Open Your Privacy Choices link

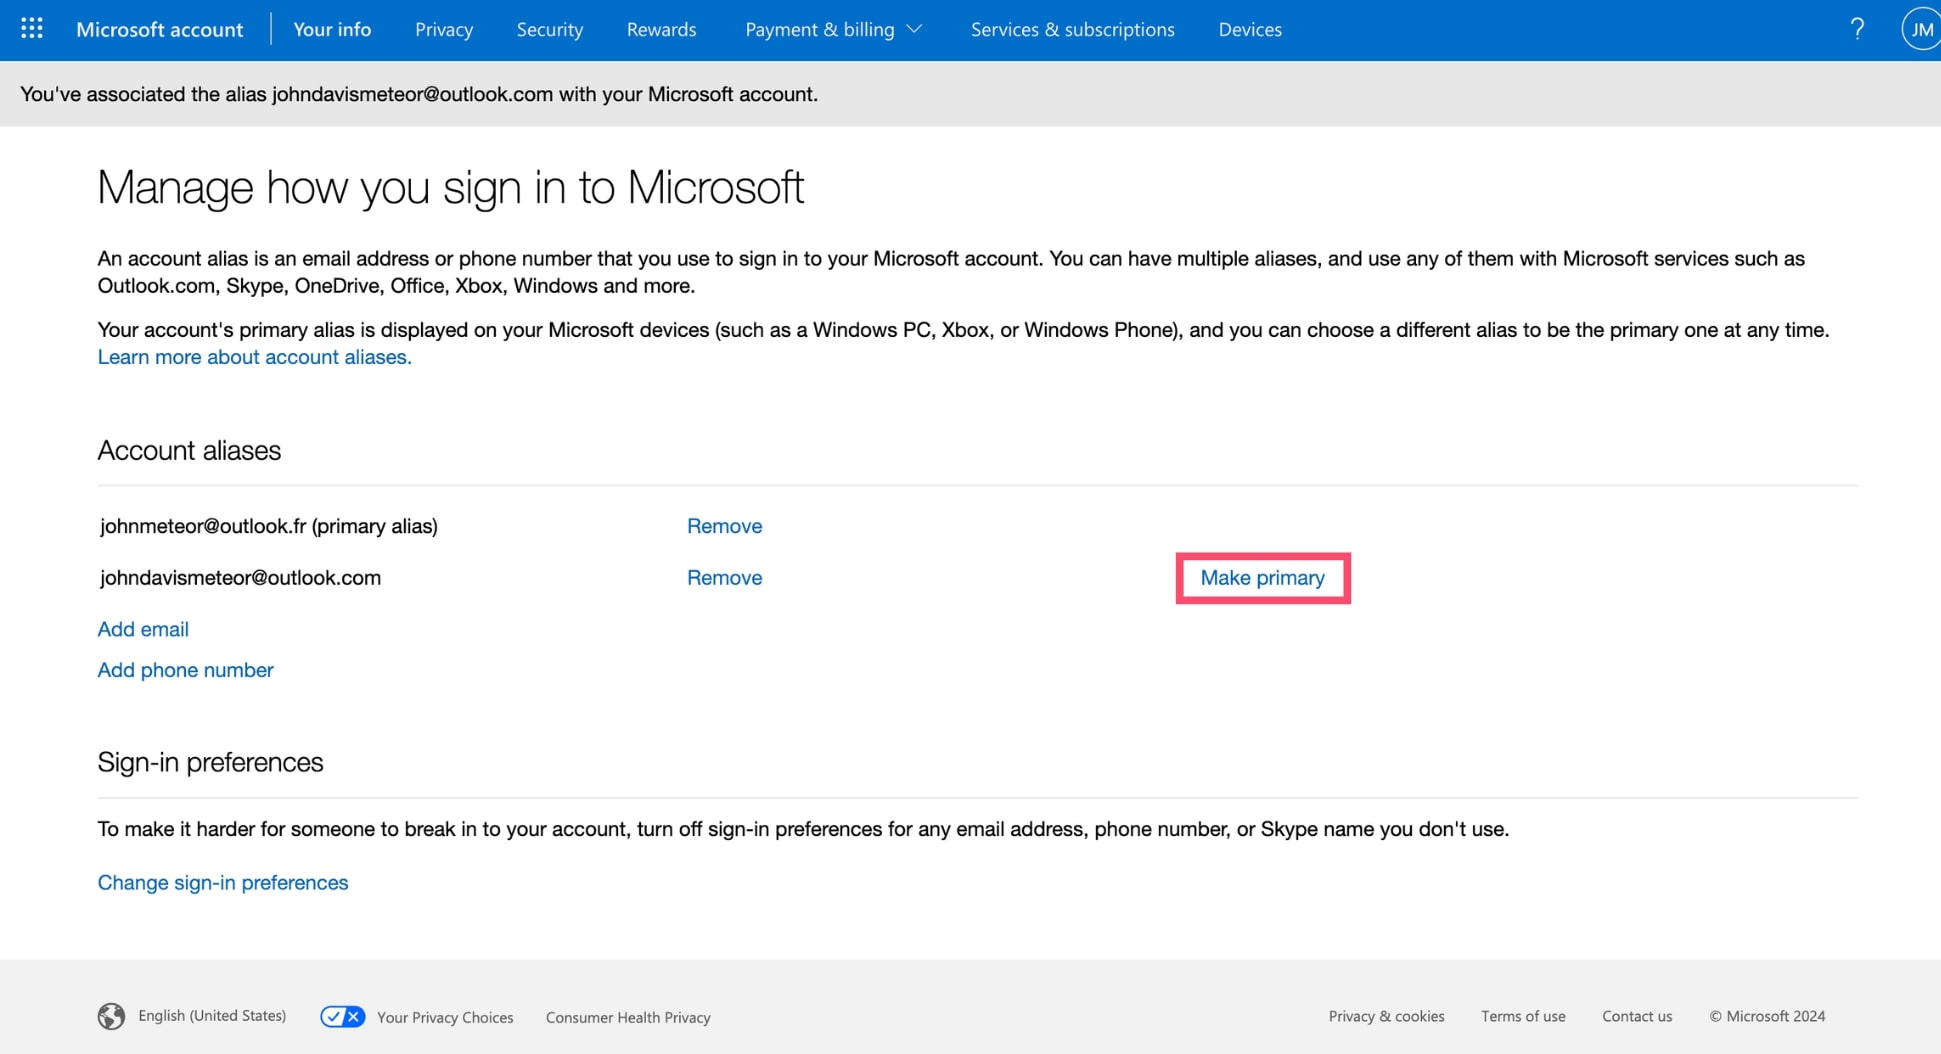coord(445,1017)
